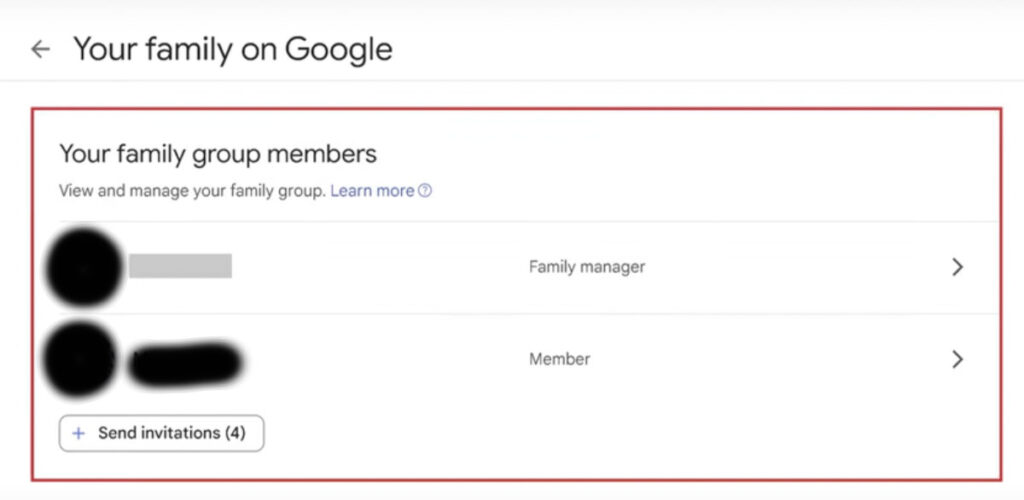Click the member's redacted name
The height and width of the screenshot is (500, 1024).
point(185,364)
